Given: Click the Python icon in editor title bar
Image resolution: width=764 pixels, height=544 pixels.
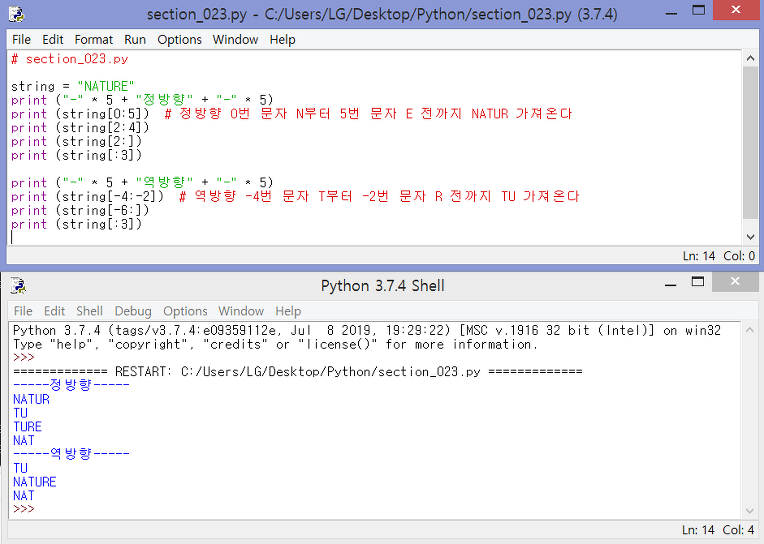Looking at the screenshot, I should pyautogui.click(x=17, y=14).
